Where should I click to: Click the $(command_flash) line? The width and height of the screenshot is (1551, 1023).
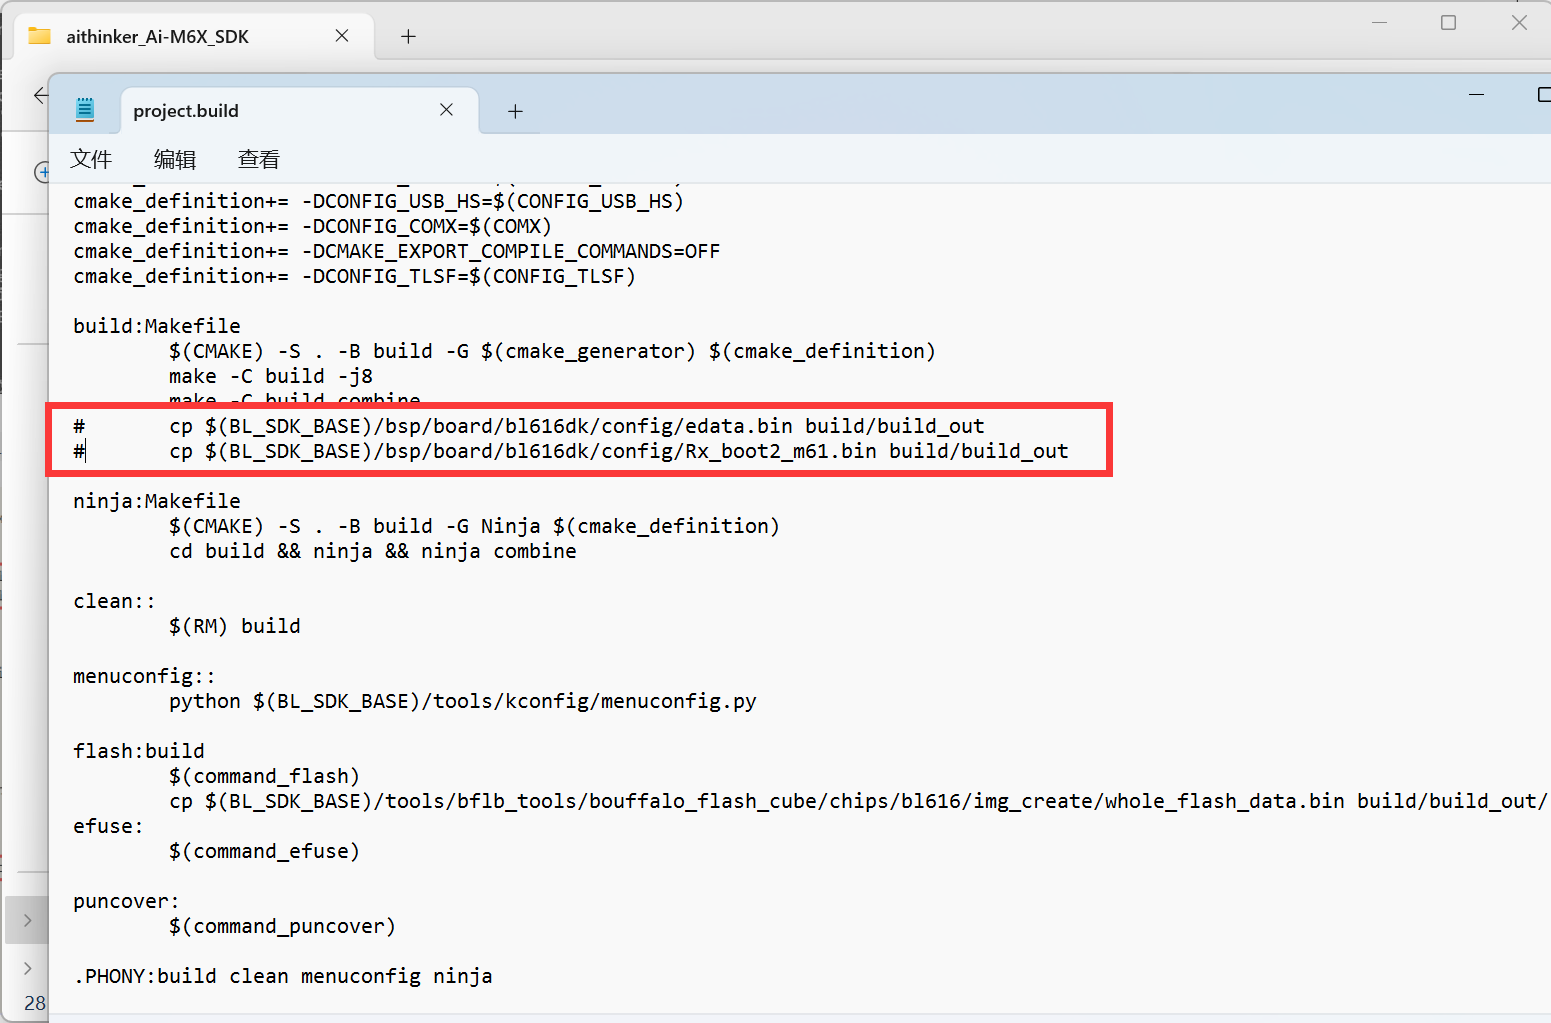coord(264,776)
